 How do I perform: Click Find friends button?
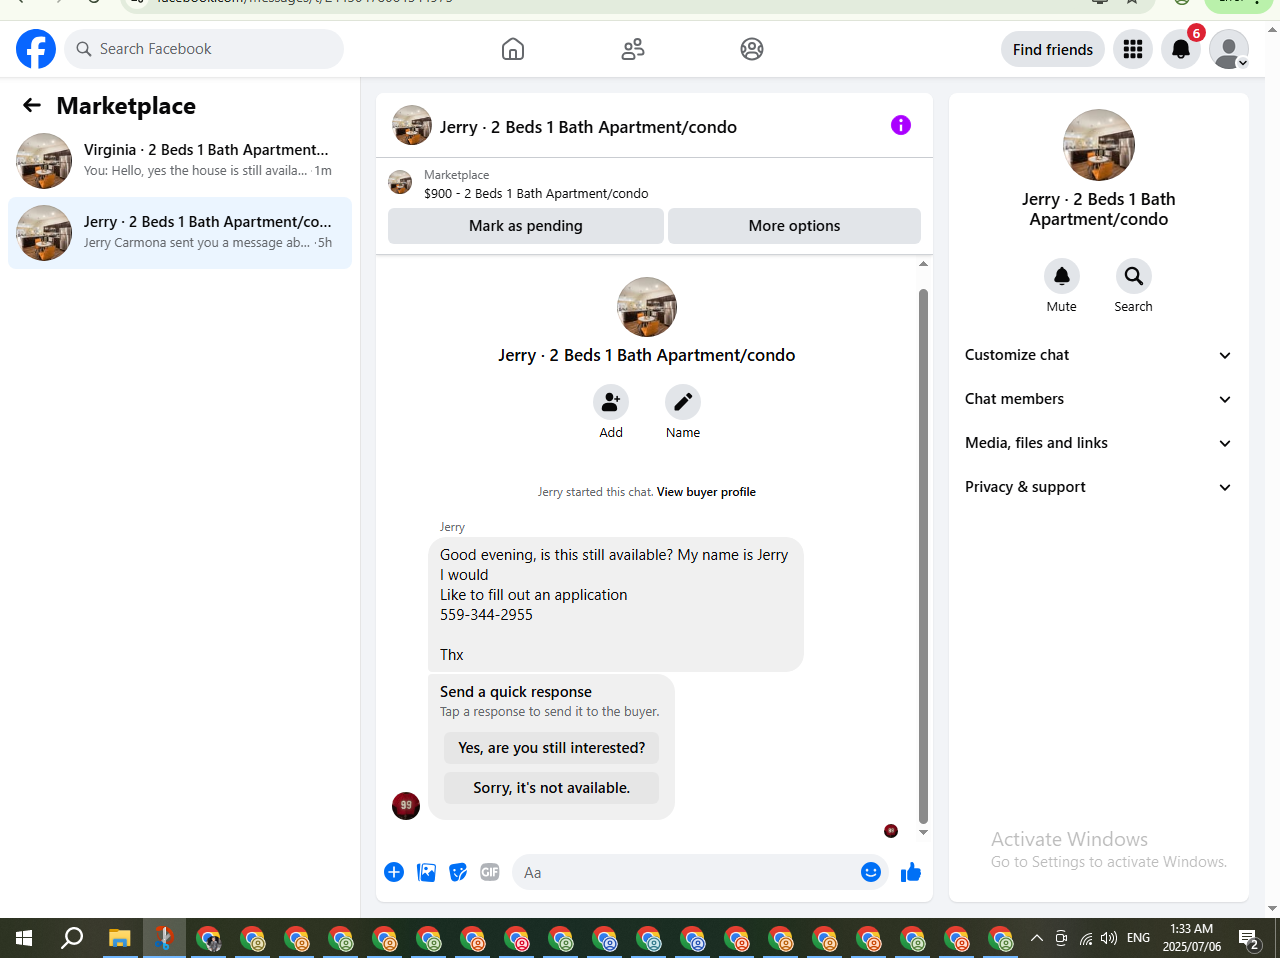point(1053,49)
